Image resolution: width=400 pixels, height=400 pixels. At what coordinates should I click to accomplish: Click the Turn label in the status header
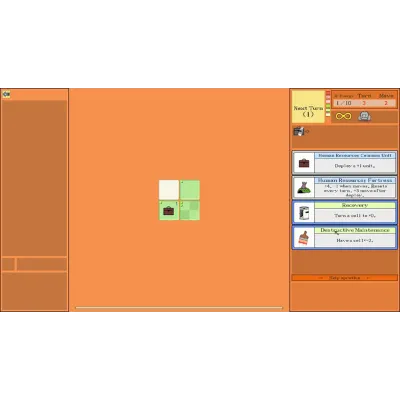(364, 96)
